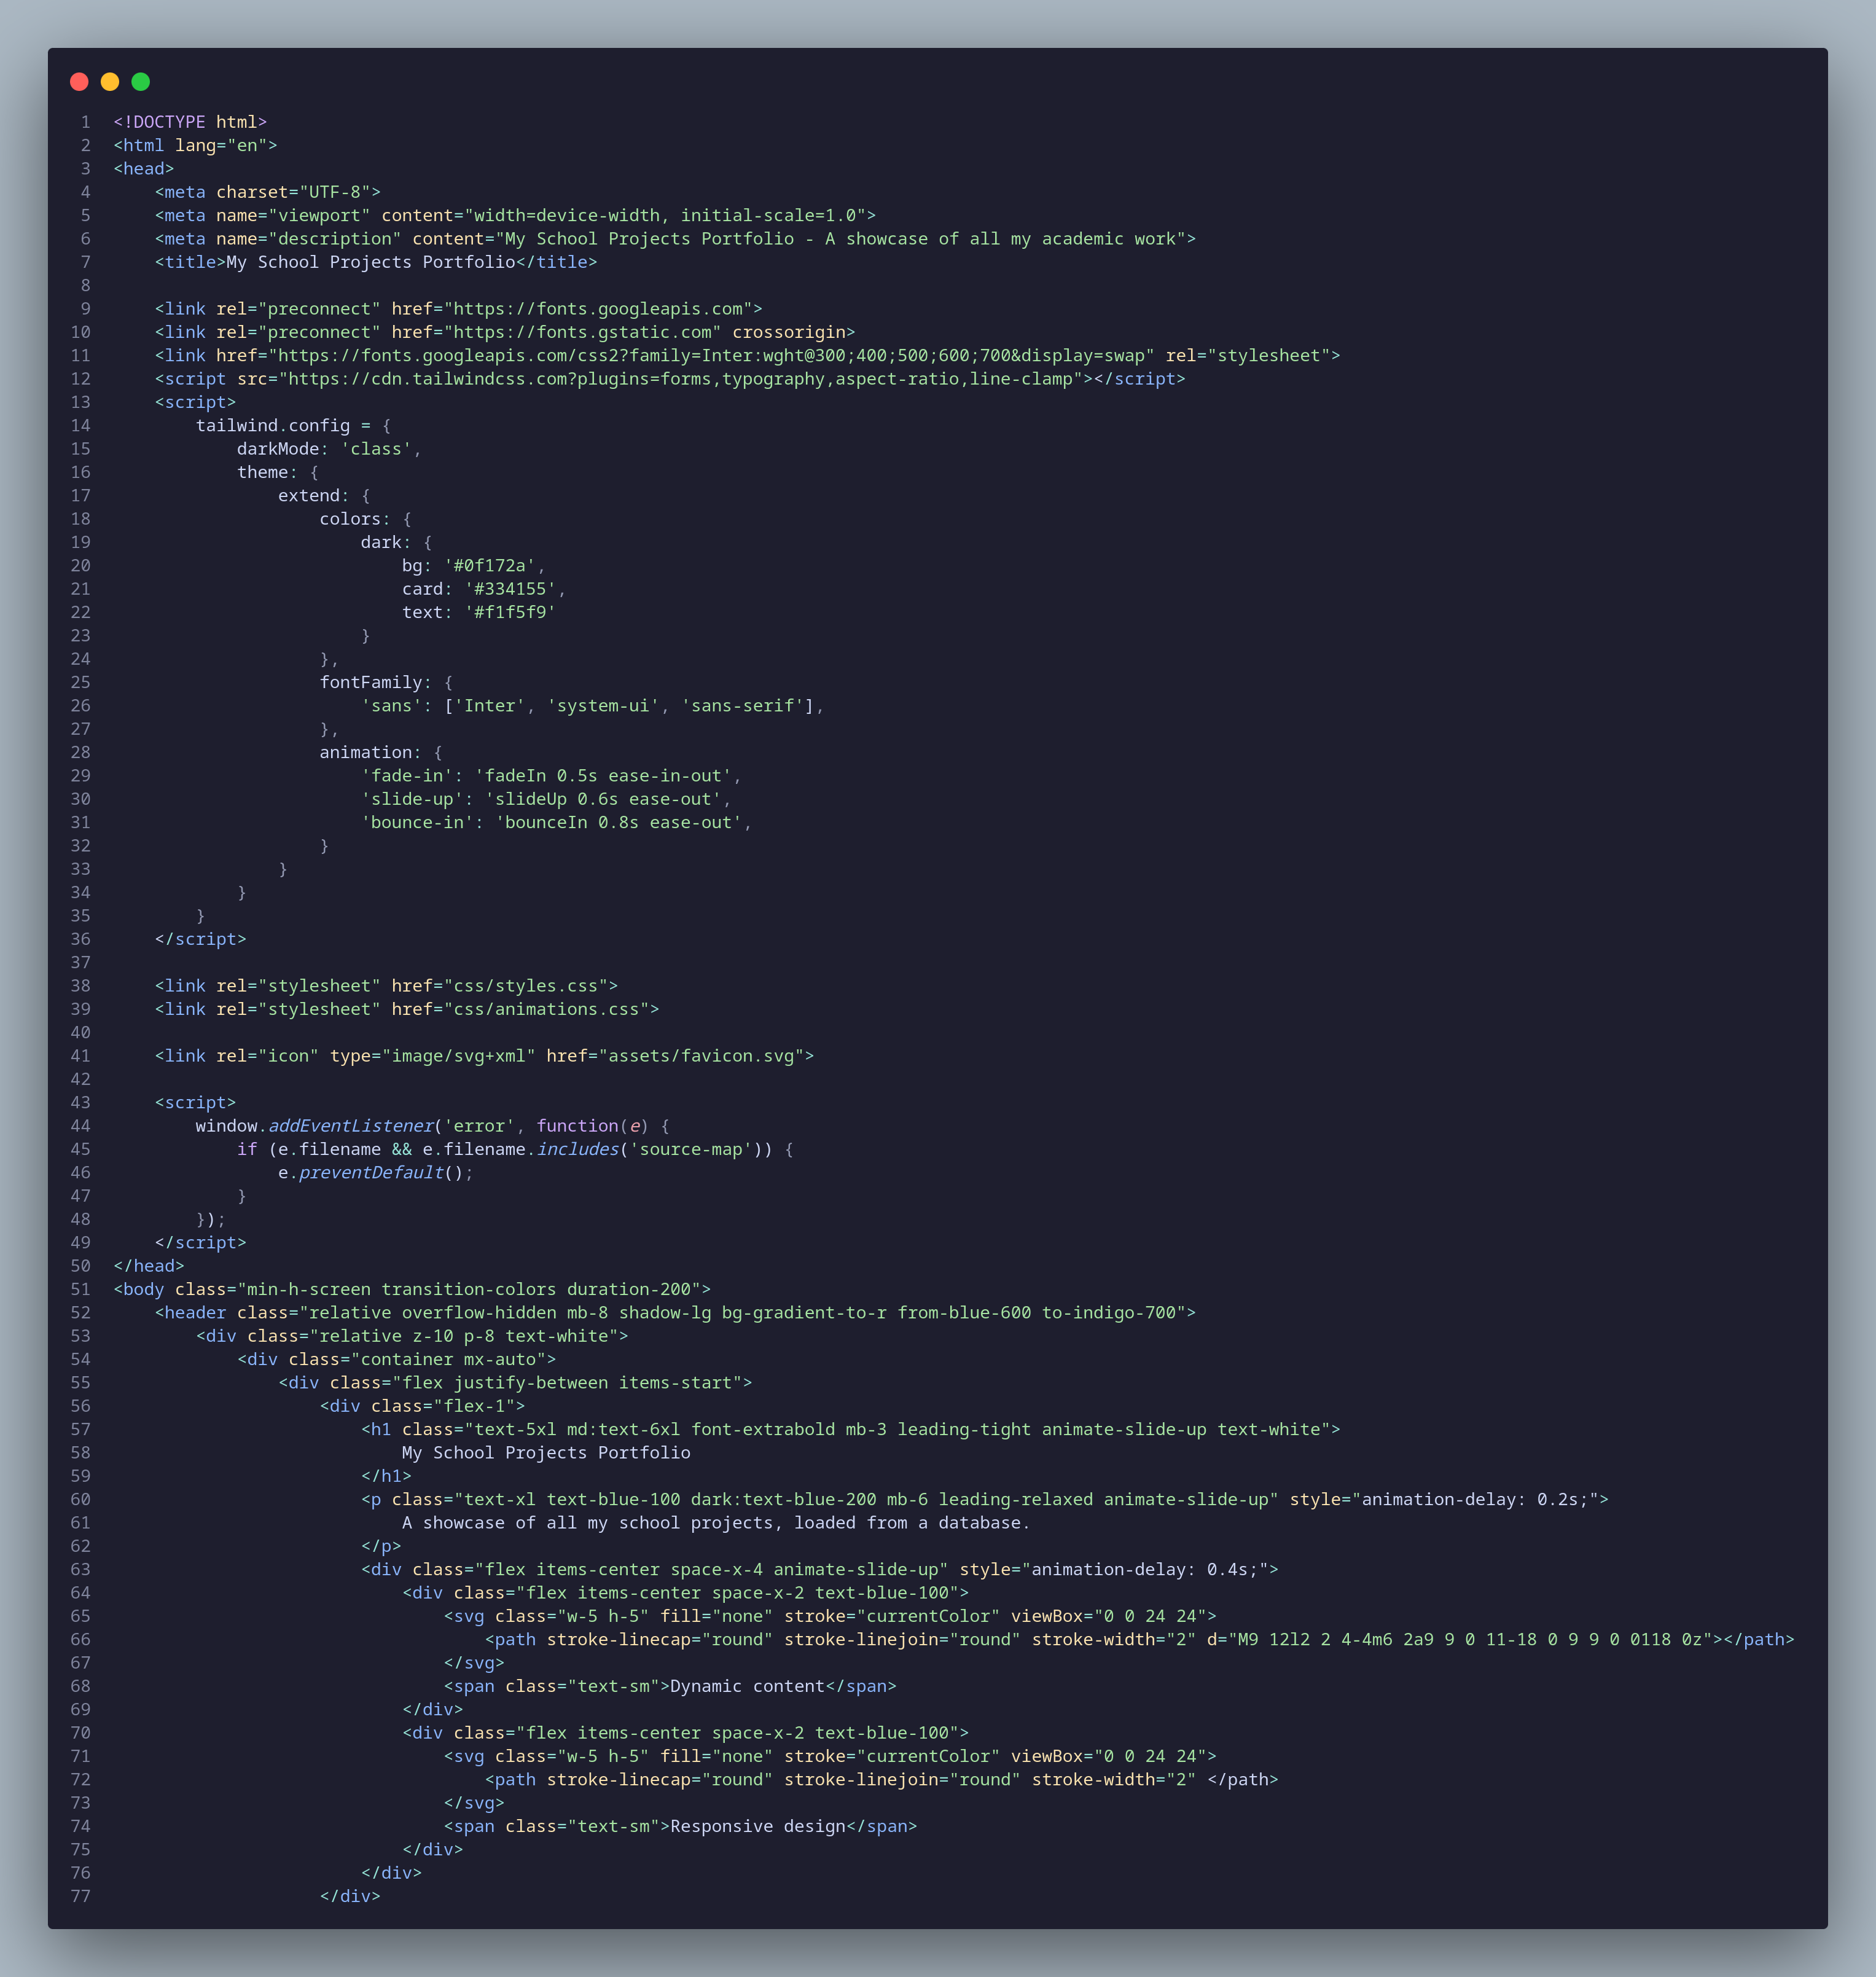Screen dimensions: 1876x1977
Task: Click line number 1 in gutter
Action: (x=86, y=122)
